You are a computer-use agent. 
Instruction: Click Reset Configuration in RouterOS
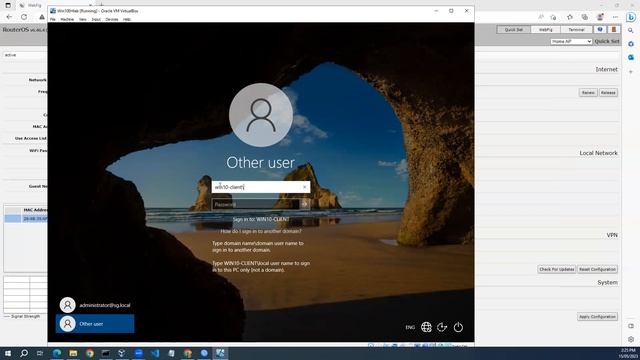pos(597,269)
